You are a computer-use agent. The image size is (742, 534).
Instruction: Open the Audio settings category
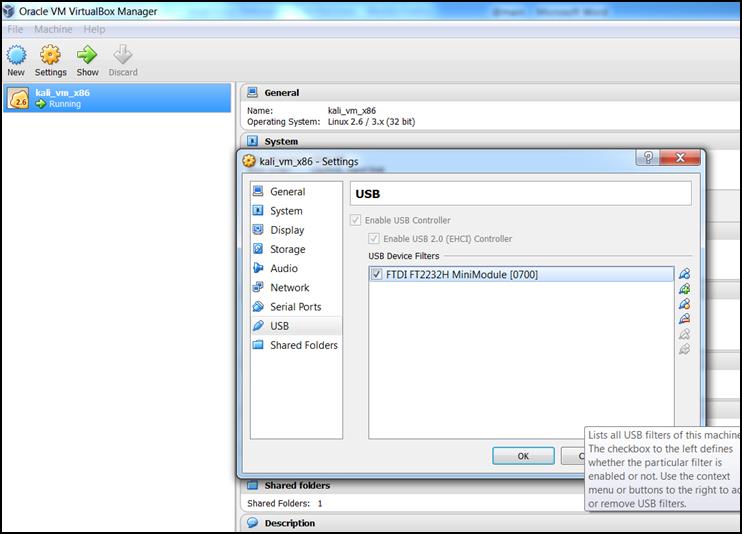[296, 268]
